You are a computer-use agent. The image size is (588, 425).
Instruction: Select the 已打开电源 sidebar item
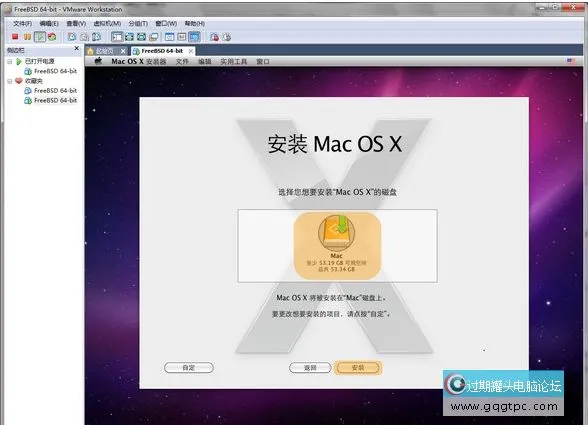coord(39,61)
